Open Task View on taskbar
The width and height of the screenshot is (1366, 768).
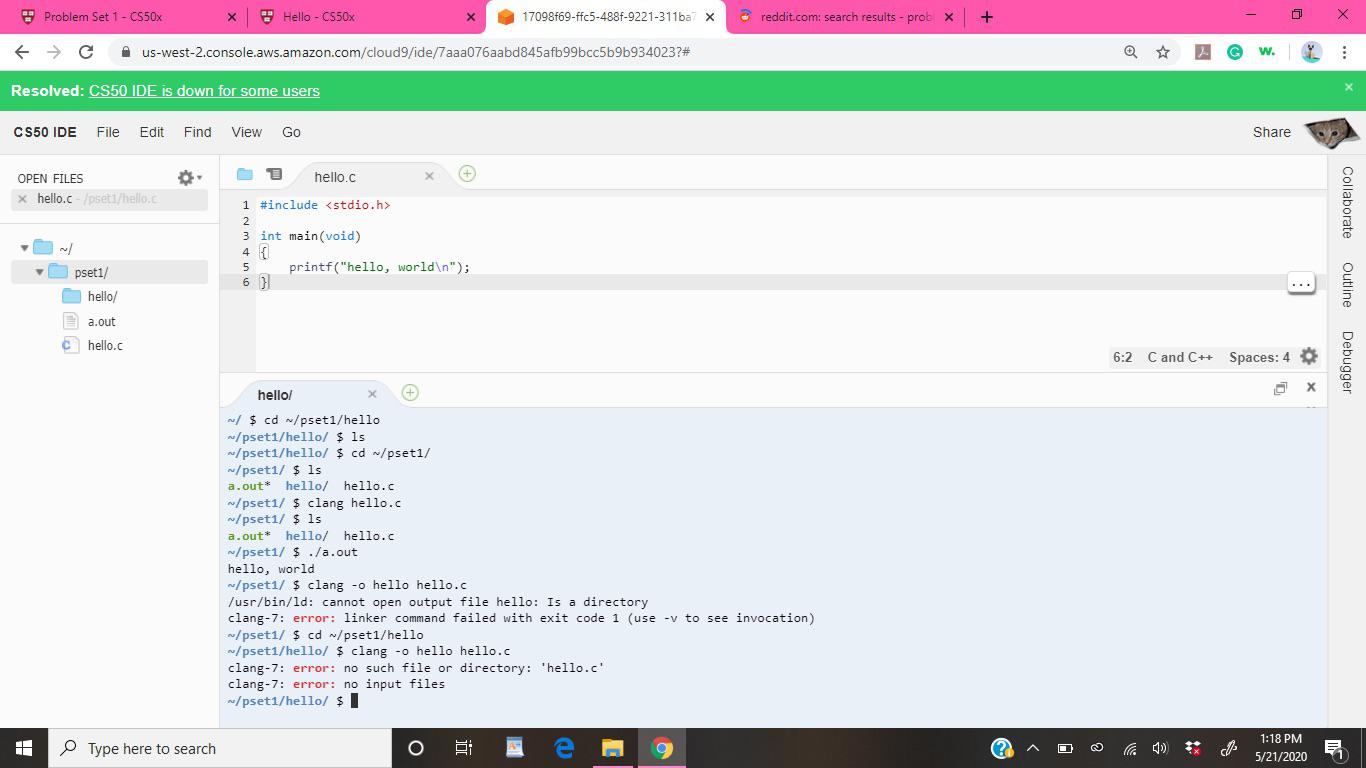pyautogui.click(x=464, y=748)
